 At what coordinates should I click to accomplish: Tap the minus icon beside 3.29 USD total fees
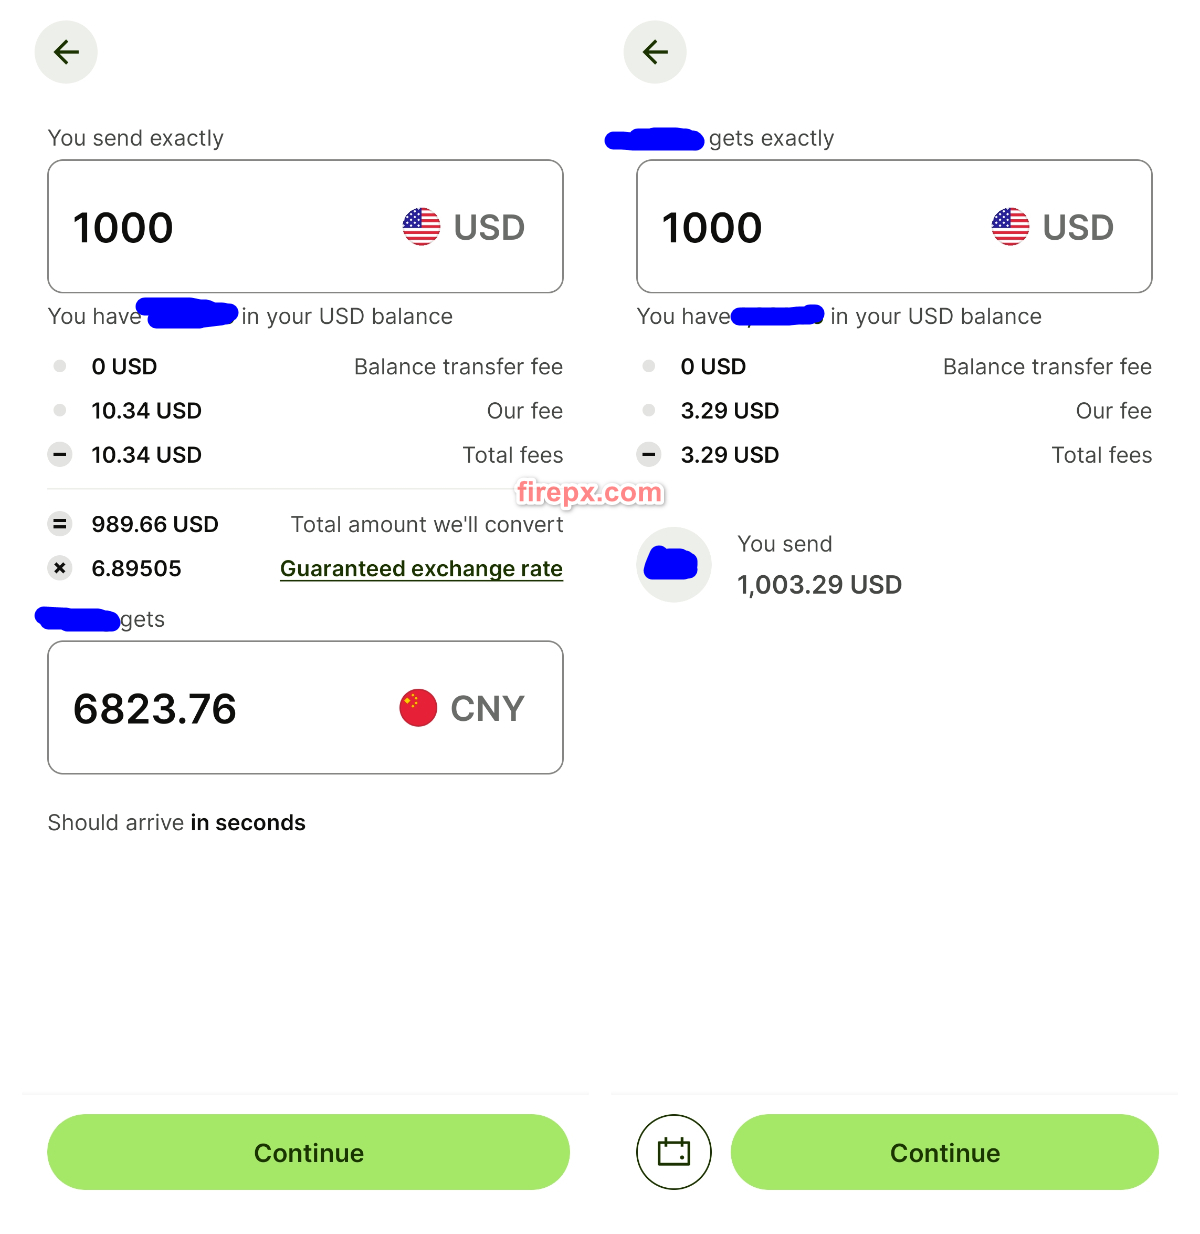pyautogui.click(x=649, y=455)
